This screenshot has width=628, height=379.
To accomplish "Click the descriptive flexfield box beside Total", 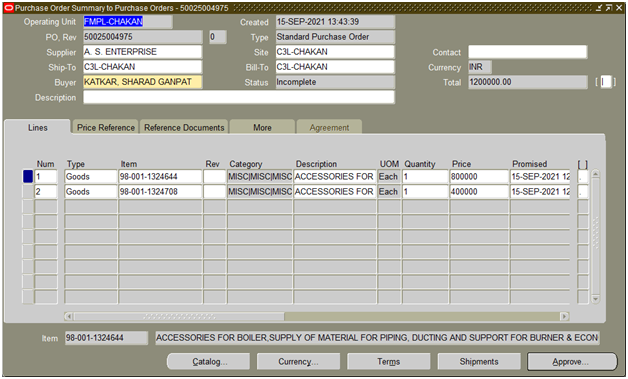I will [606, 82].
